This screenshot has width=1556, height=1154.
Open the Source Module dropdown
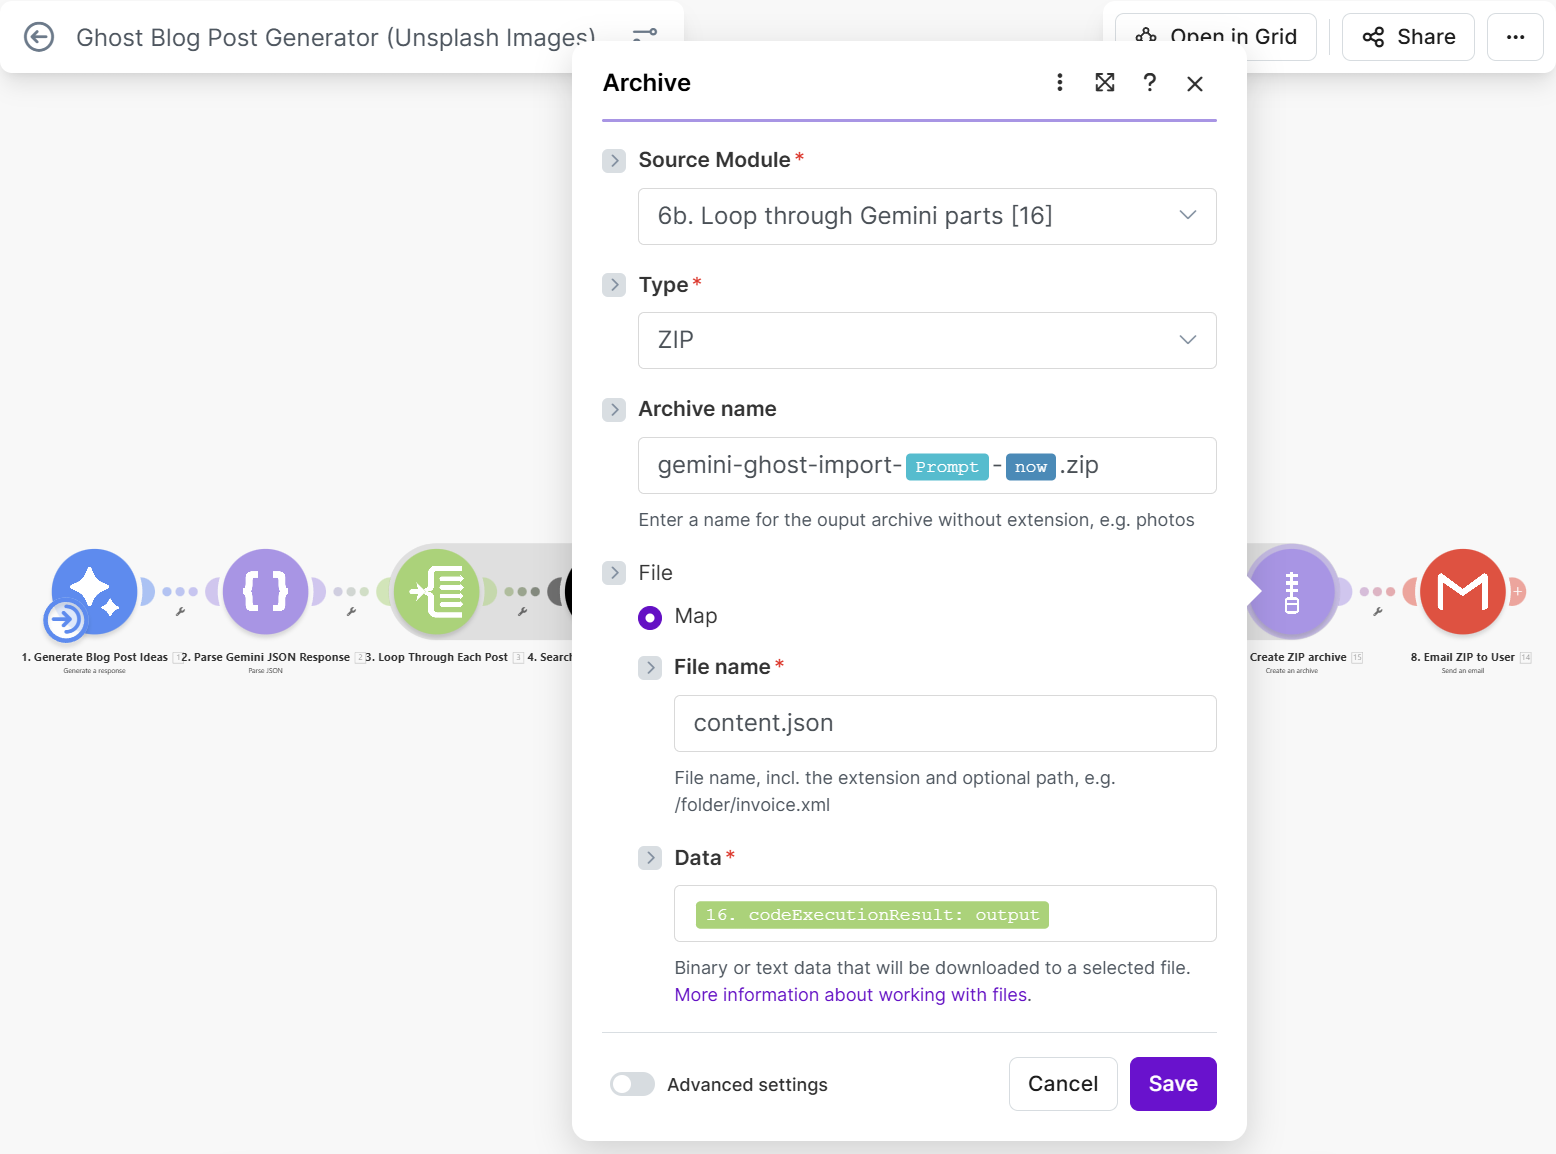point(926,216)
